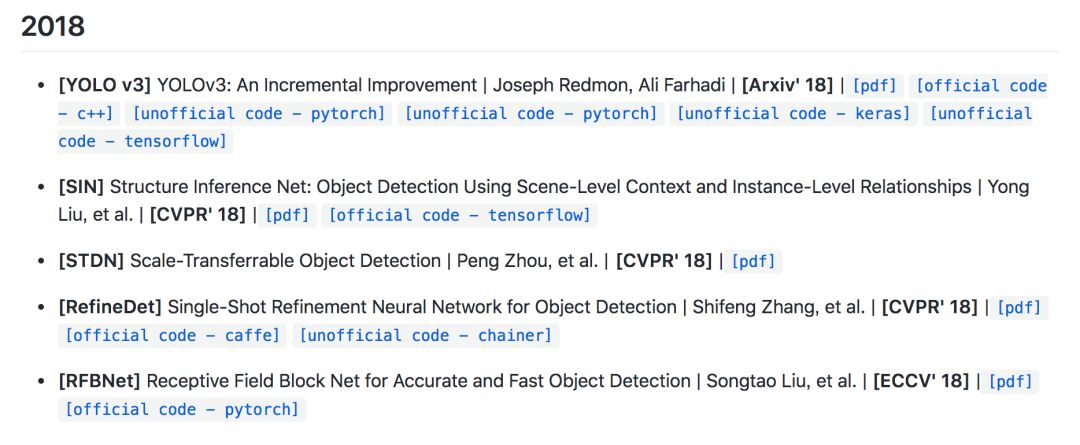Open the first YOLOv3 unofficial pytorch code link
1080x445 pixels.
[x=259, y=113]
